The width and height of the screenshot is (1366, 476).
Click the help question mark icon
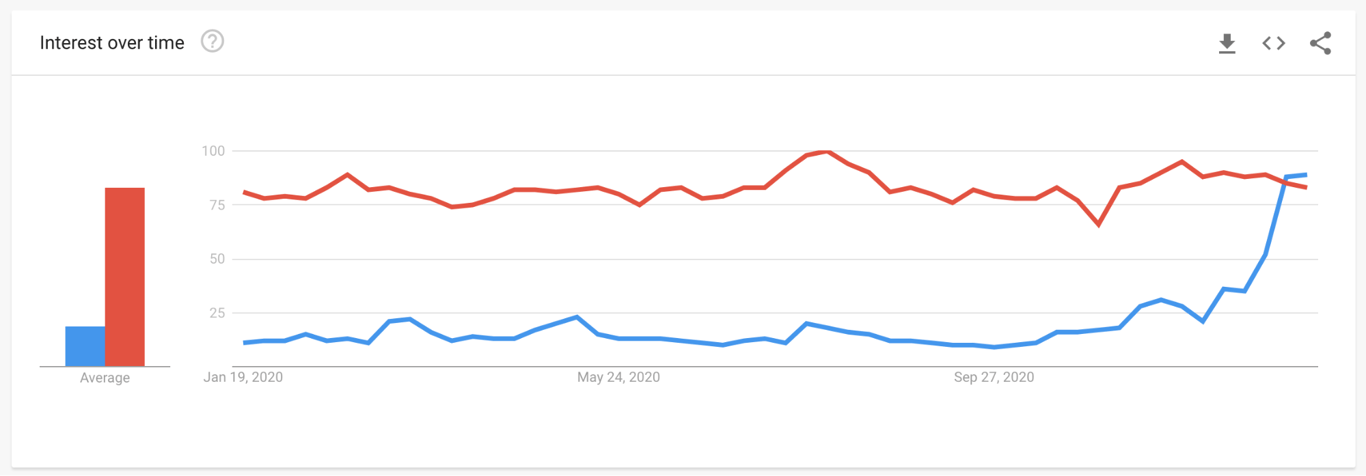[x=212, y=42]
